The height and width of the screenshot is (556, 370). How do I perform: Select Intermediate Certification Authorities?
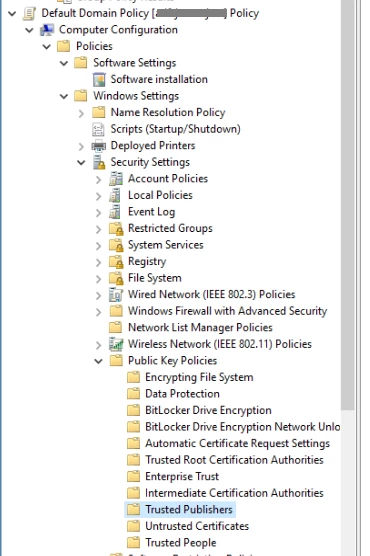(x=234, y=493)
